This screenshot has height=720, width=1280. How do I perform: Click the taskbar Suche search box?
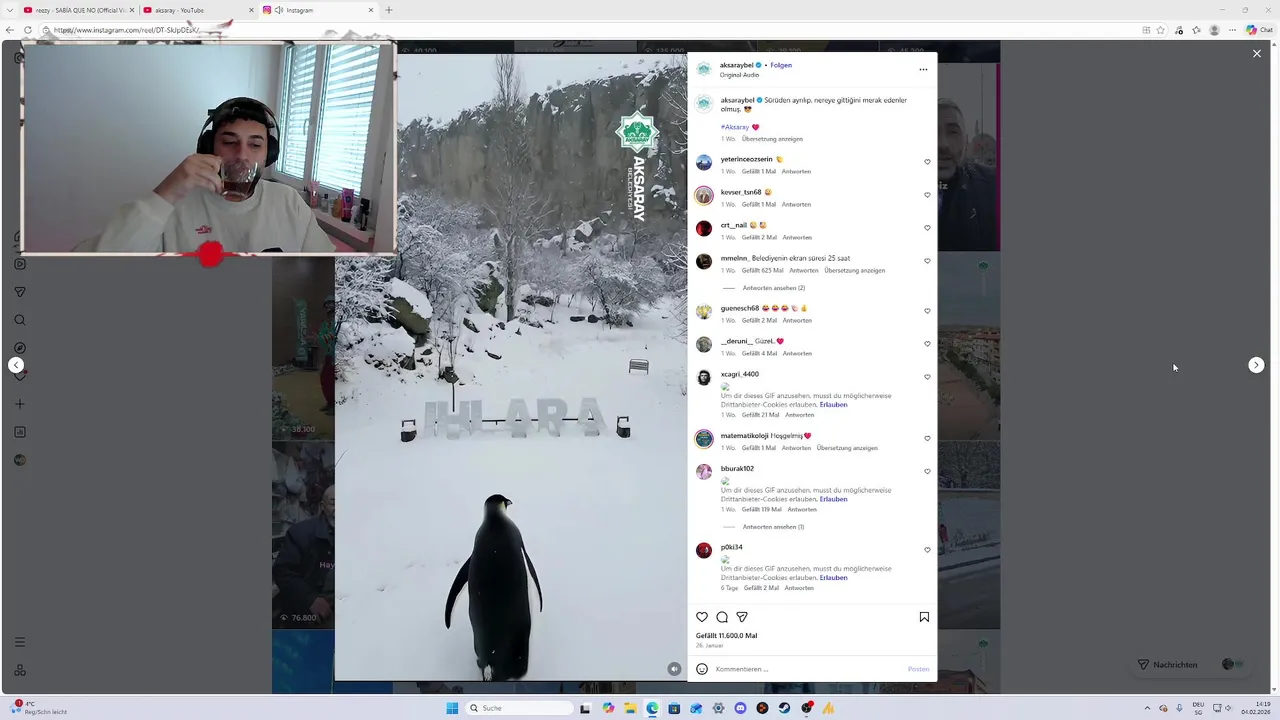point(520,708)
